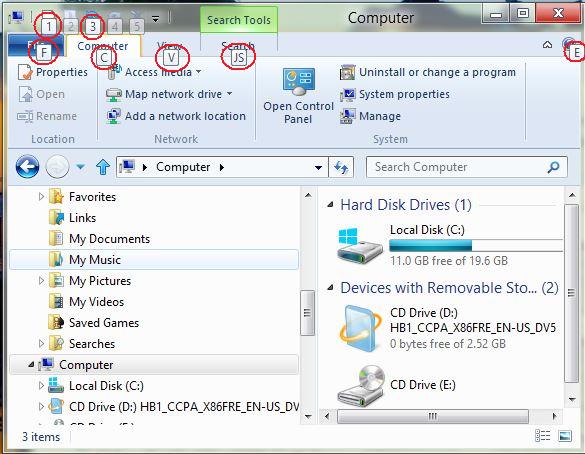
Task: Expand the Favorites tree node
Action: (x=41, y=196)
